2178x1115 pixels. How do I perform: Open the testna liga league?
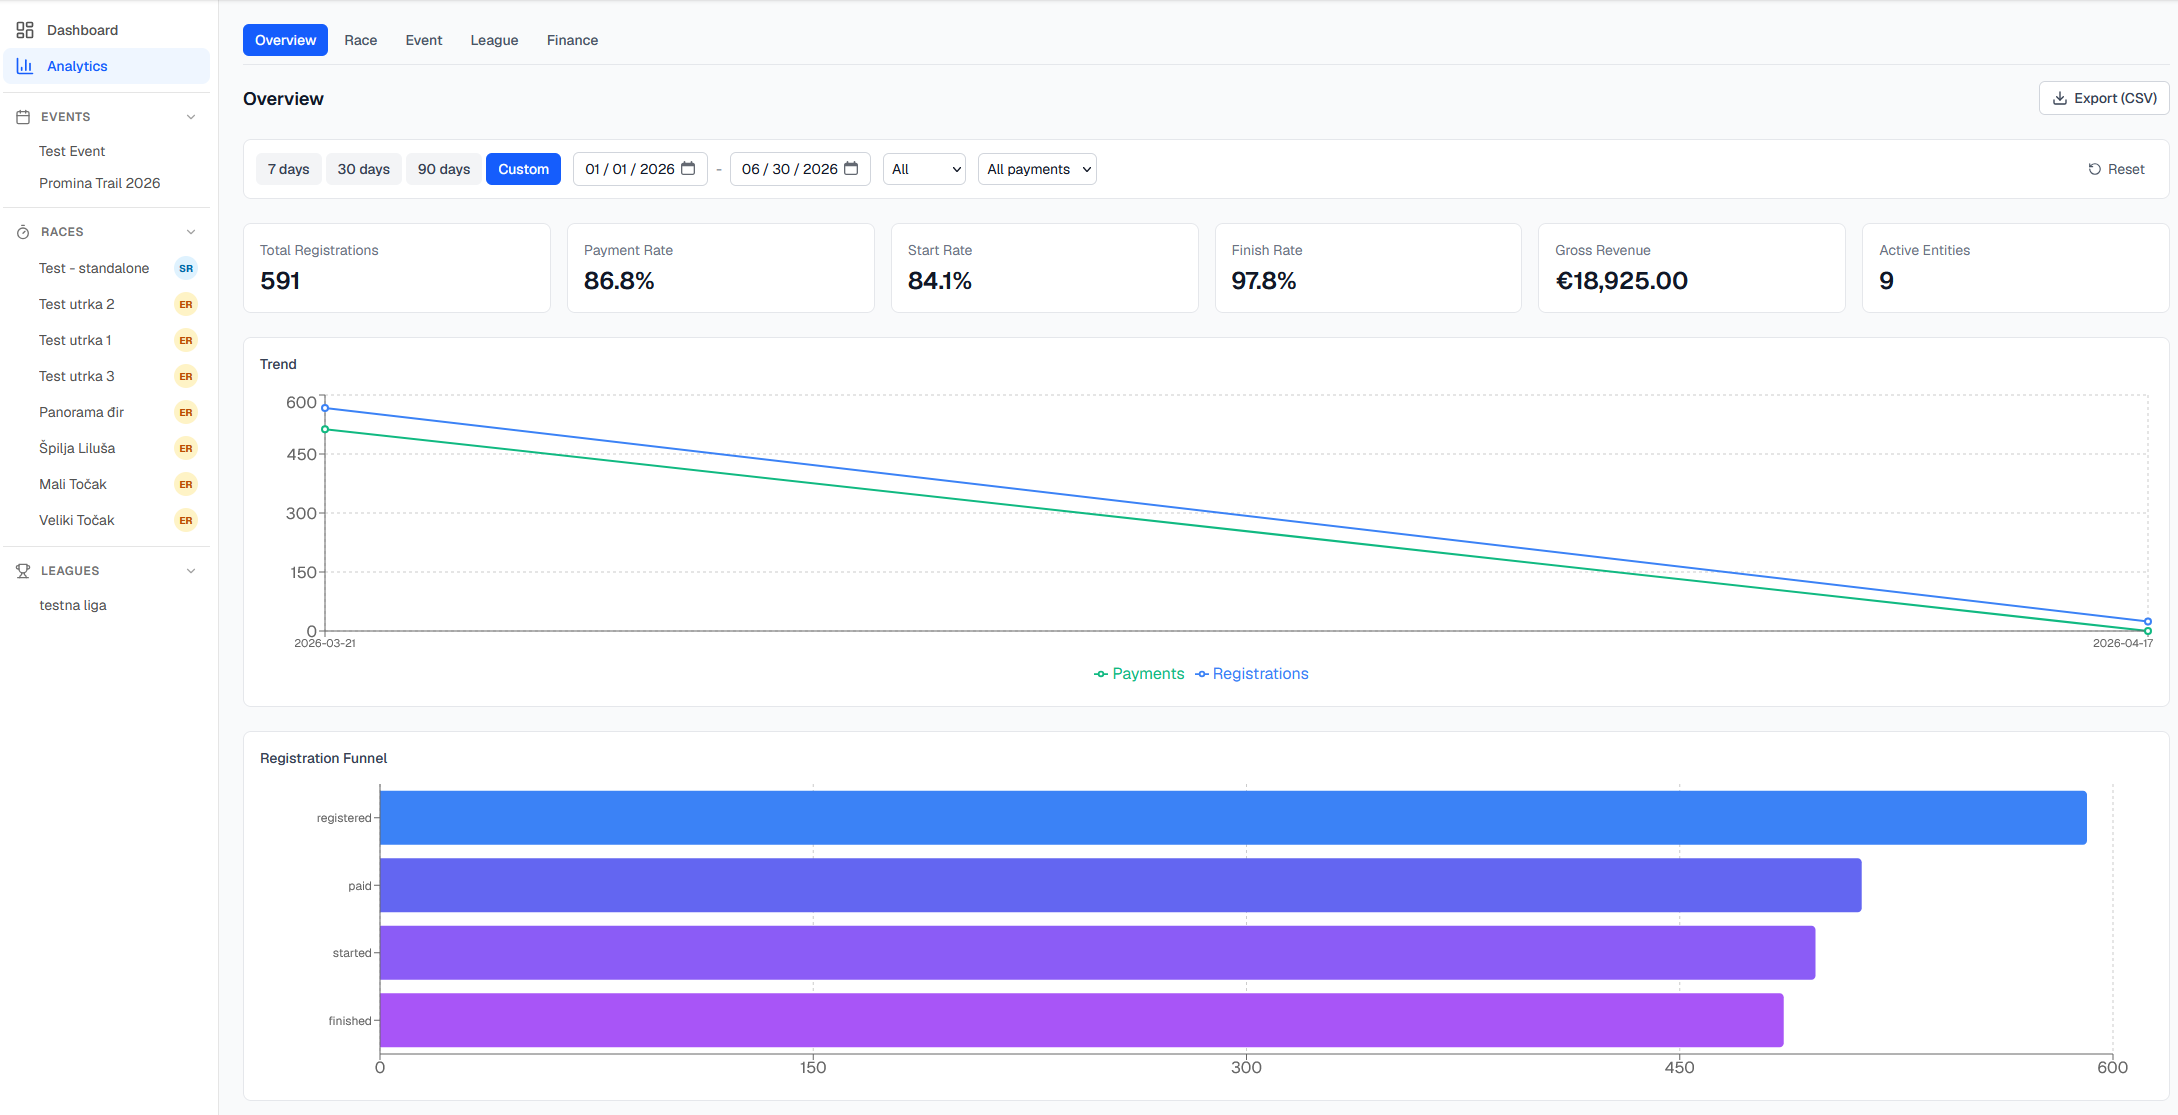coord(73,605)
